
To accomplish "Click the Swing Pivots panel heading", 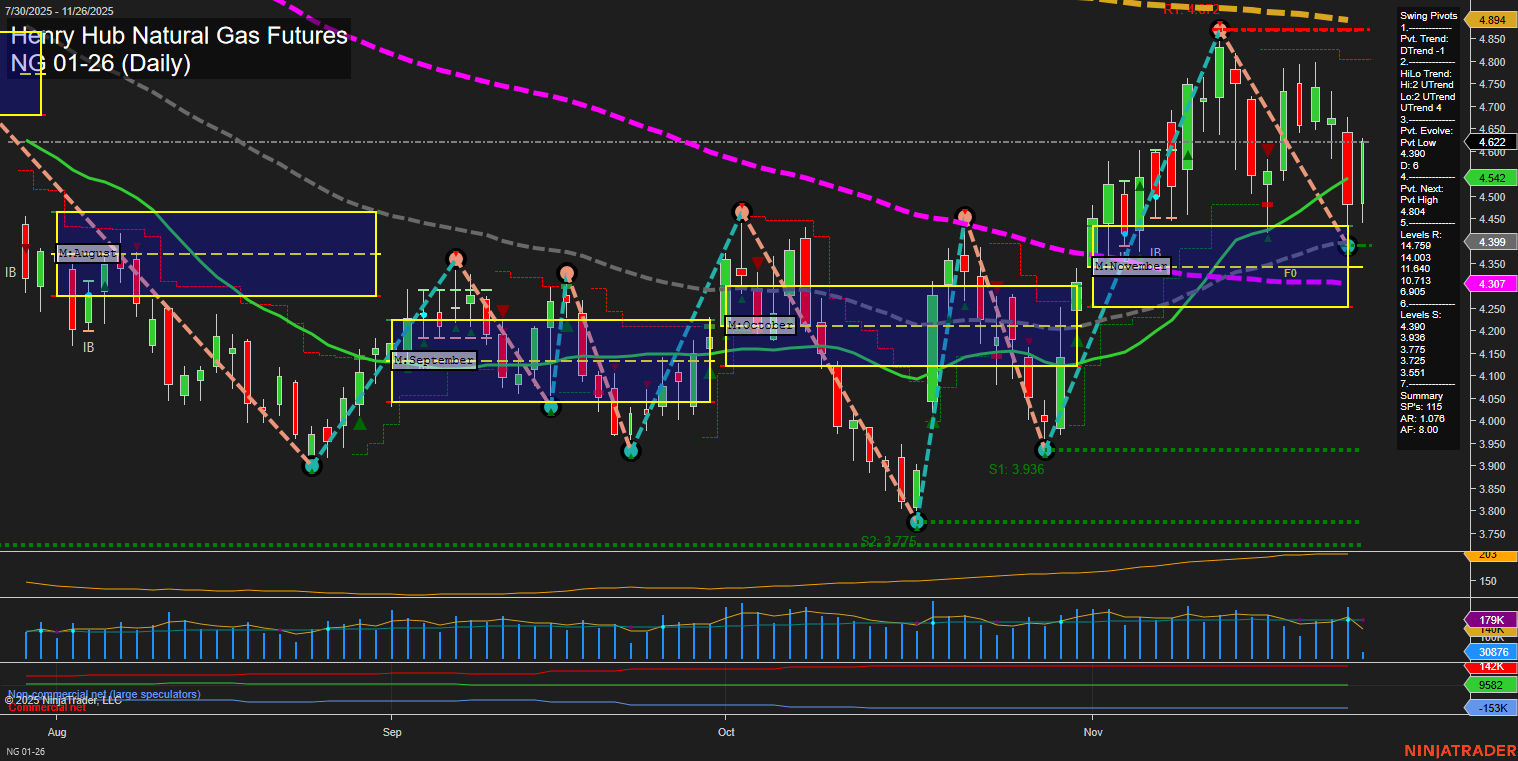I will 1428,16.
